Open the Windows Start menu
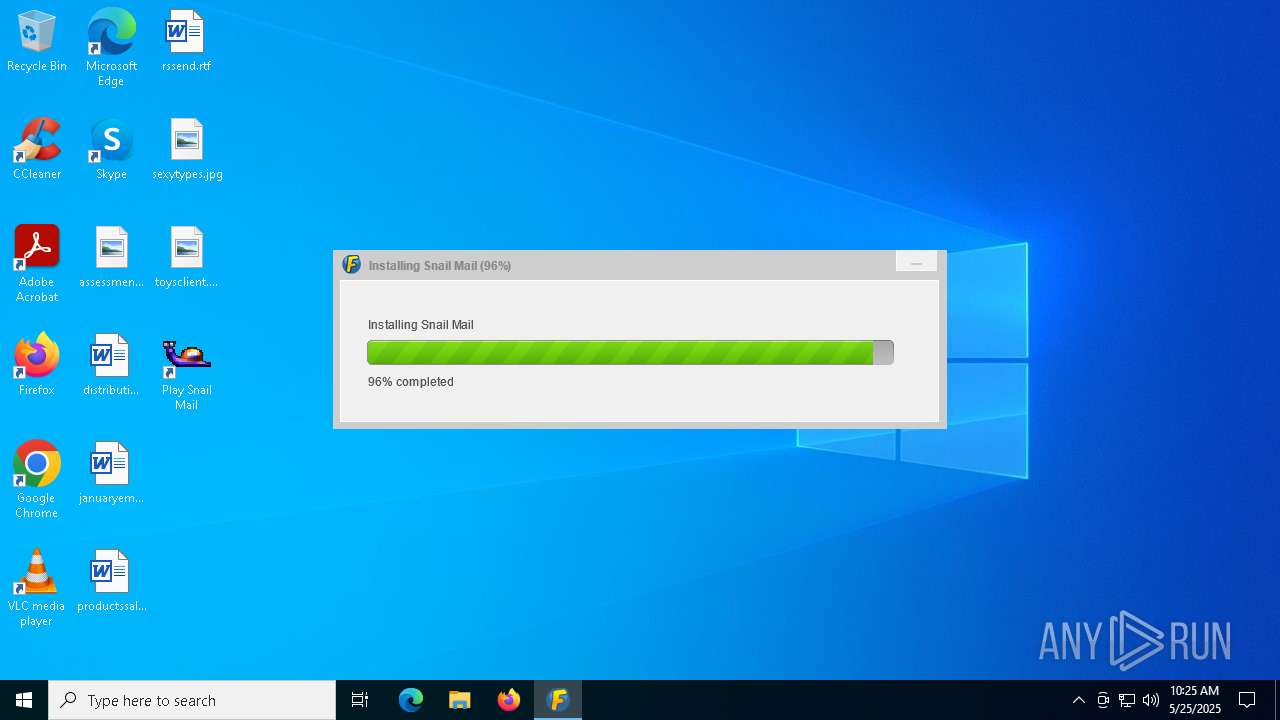This screenshot has width=1280, height=720. tap(24, 700)
